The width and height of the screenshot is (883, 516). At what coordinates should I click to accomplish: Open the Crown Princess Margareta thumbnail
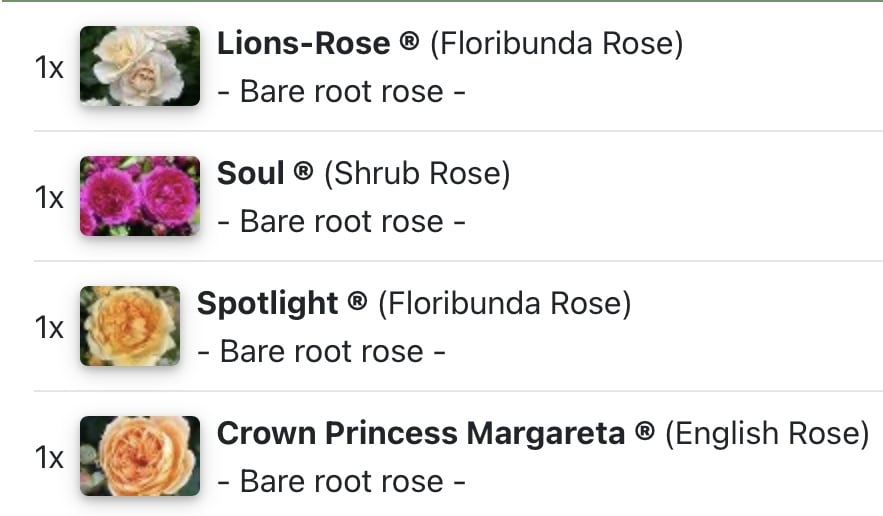click(140, 456)
